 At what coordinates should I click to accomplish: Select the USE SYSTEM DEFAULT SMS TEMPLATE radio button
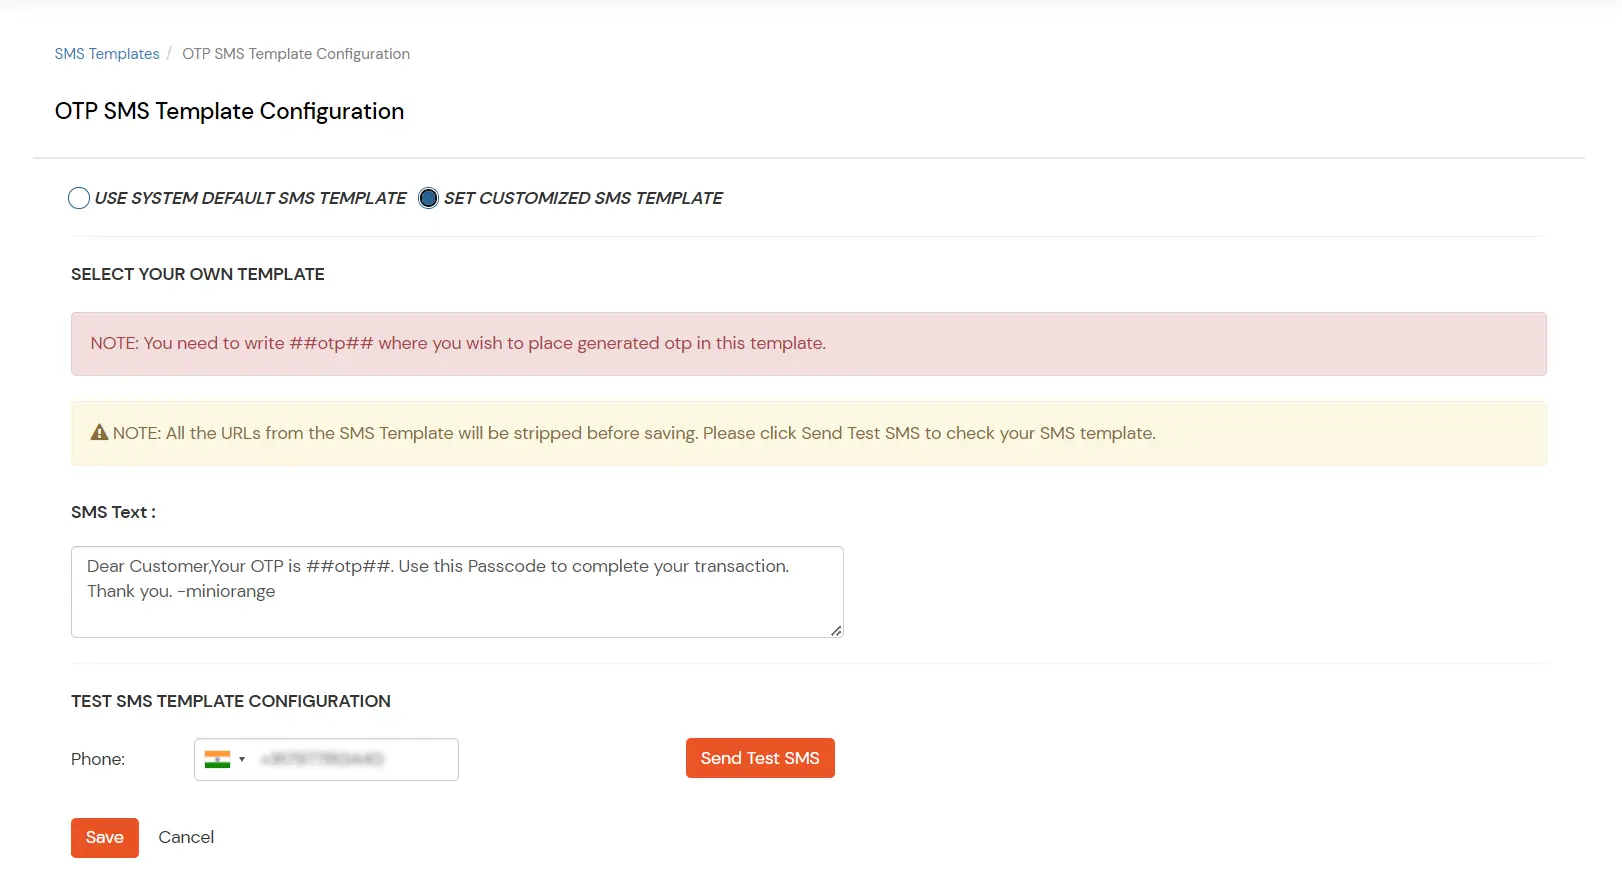tap(79, 198)
